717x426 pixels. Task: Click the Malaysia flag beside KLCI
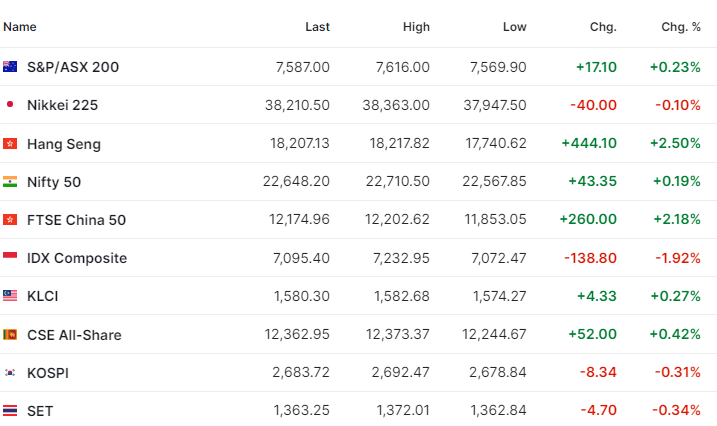[x=10, y=296]
